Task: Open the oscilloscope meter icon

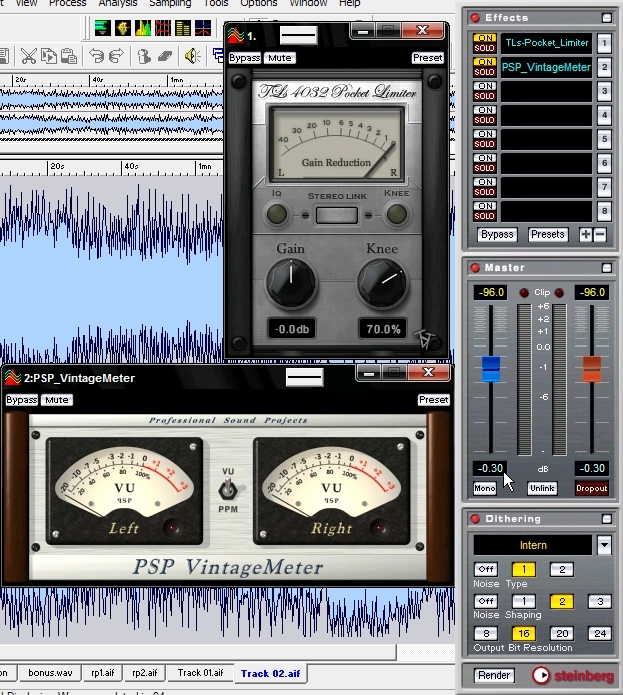Action: (x=203, y=28)
